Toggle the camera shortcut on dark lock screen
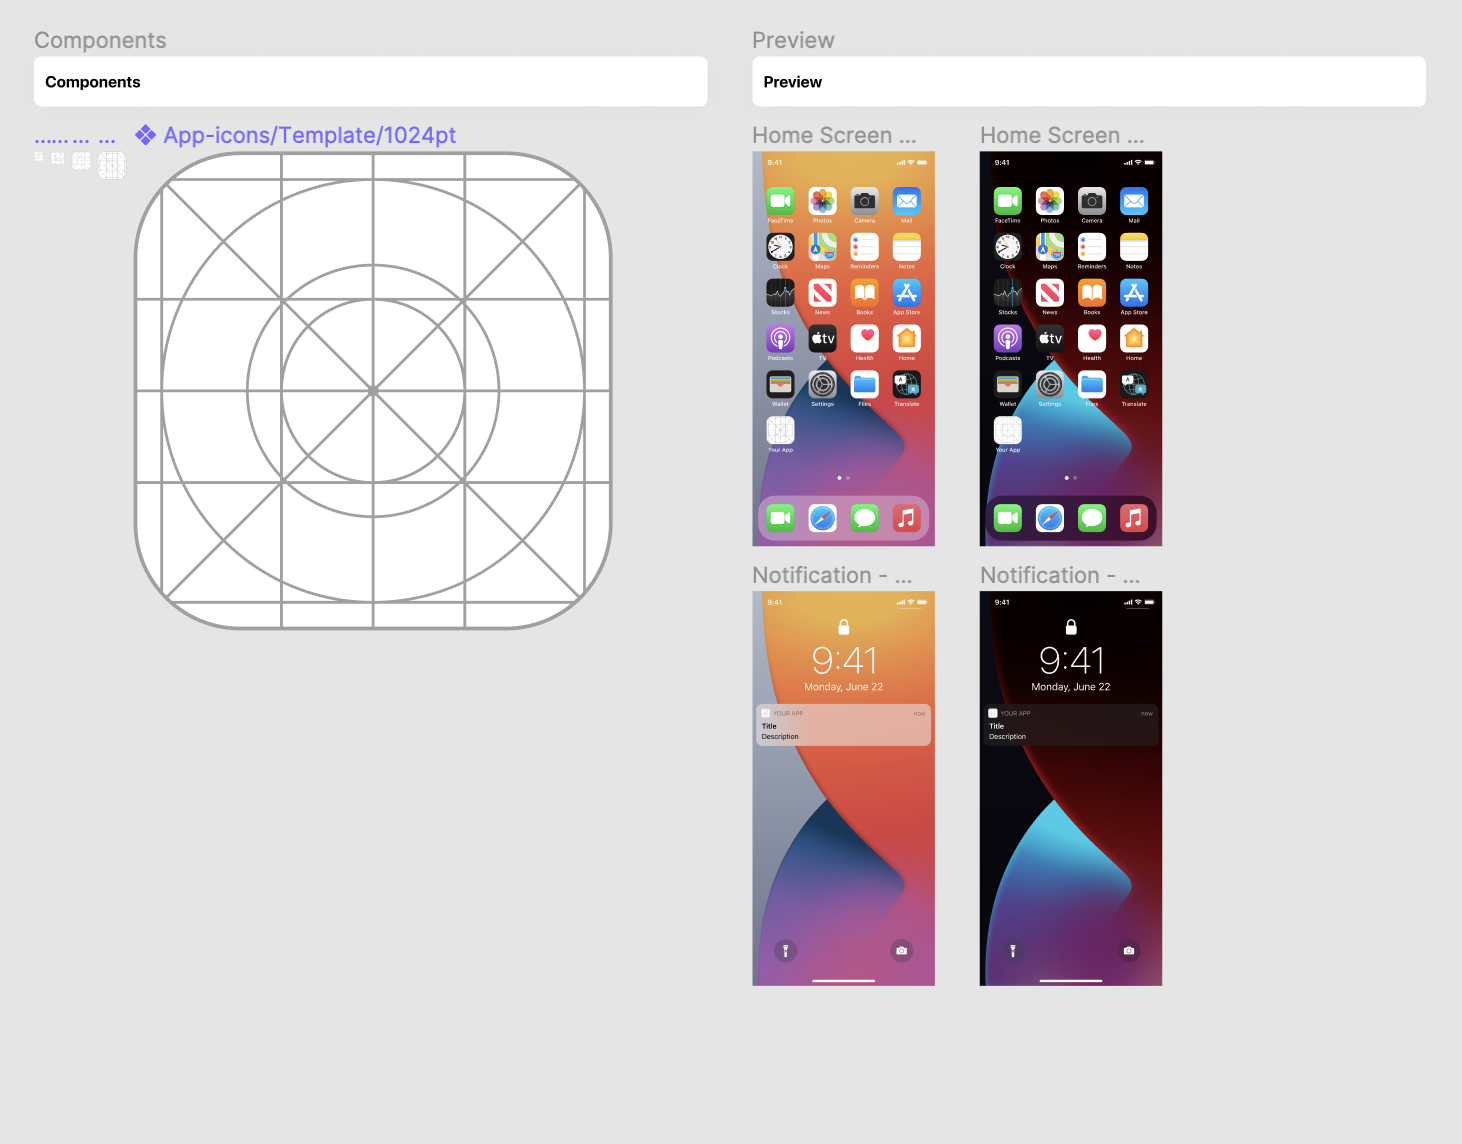The width and height of the screenshot is (1462, 1144). tap(1129, 951)
